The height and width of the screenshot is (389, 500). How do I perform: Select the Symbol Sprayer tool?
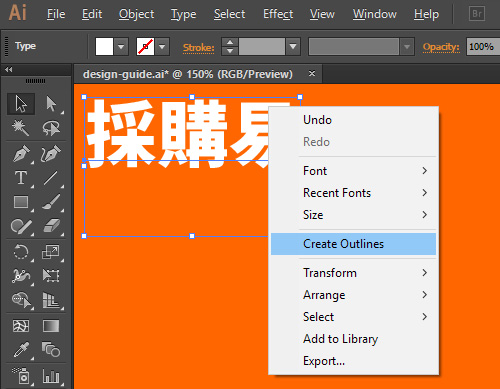click(21, 376)
